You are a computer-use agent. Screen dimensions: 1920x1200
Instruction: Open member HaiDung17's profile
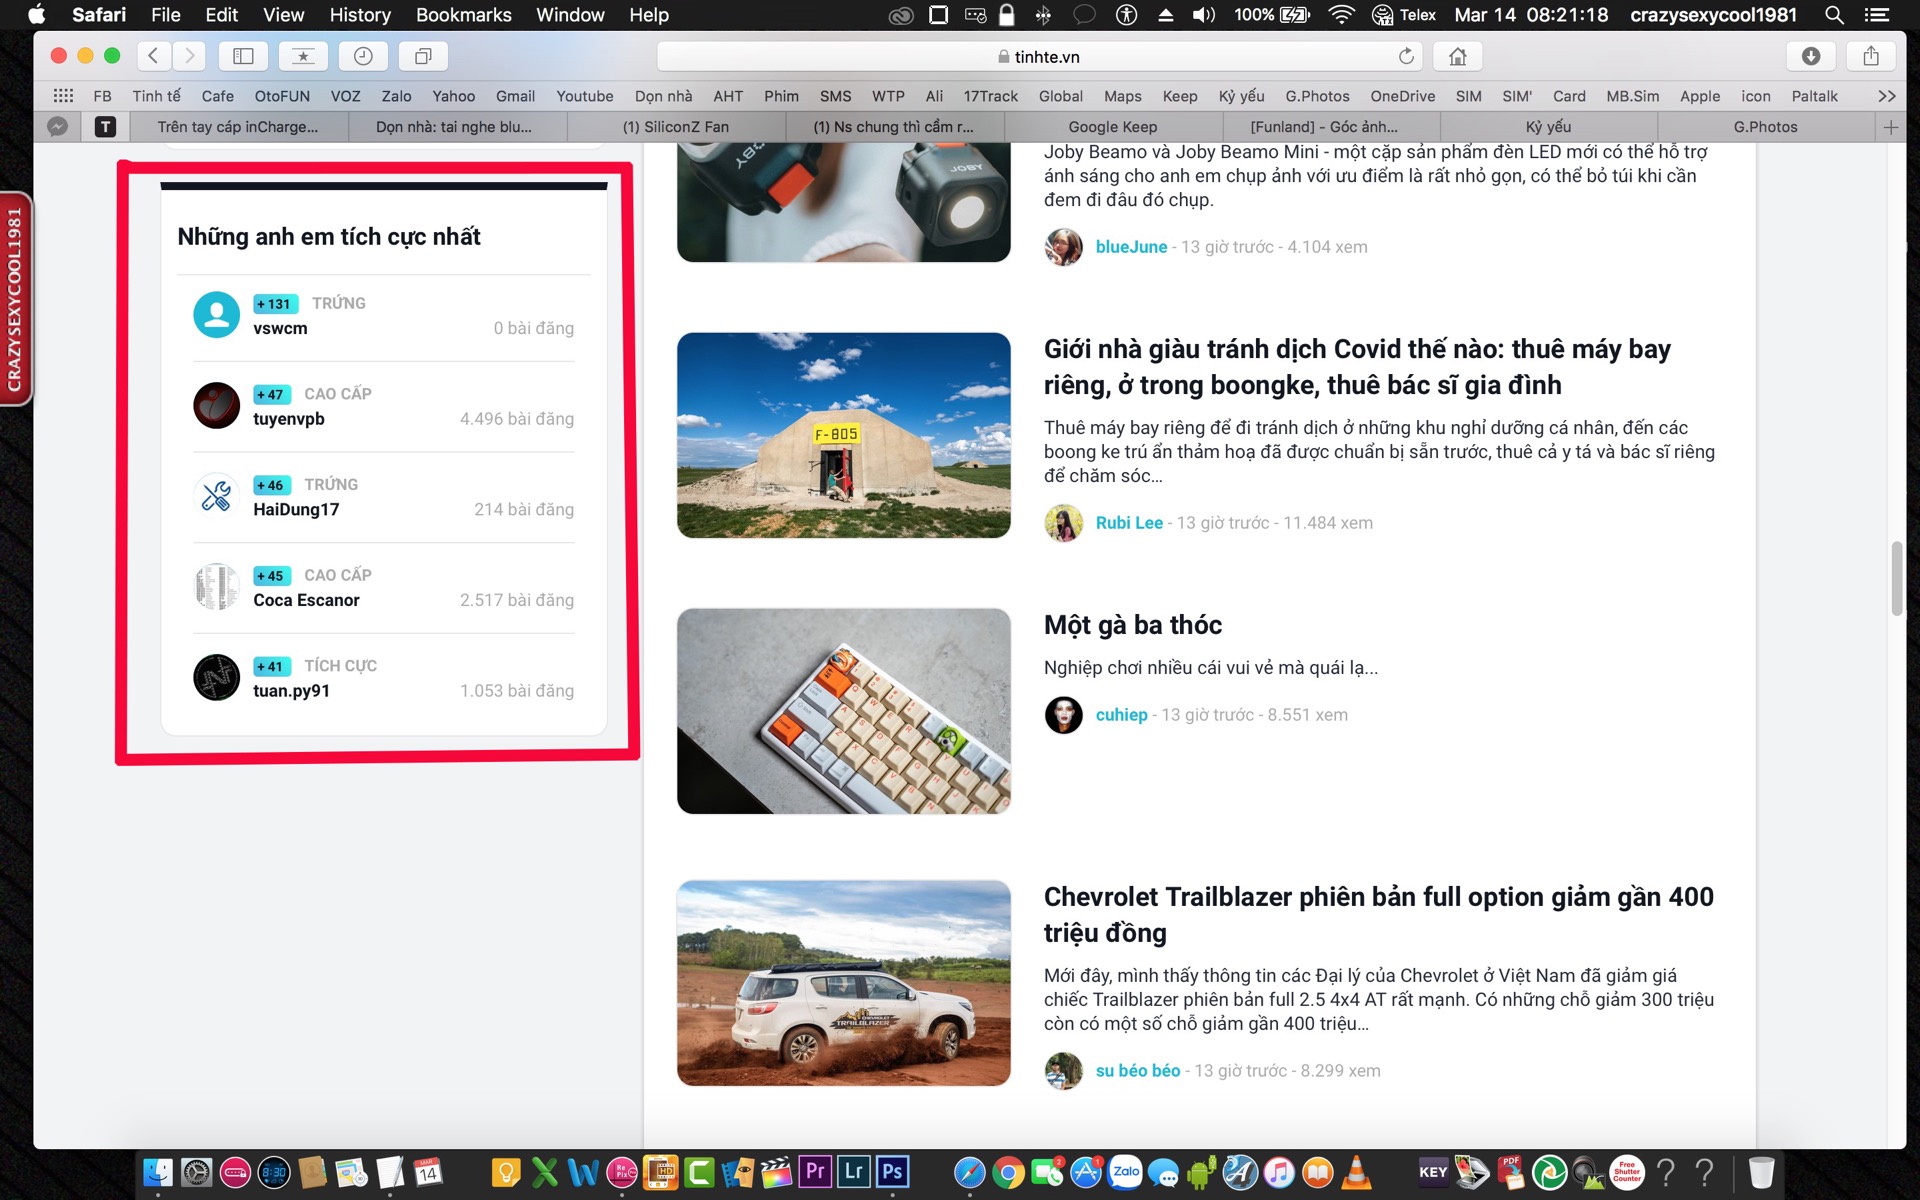[x=296, y=510]
